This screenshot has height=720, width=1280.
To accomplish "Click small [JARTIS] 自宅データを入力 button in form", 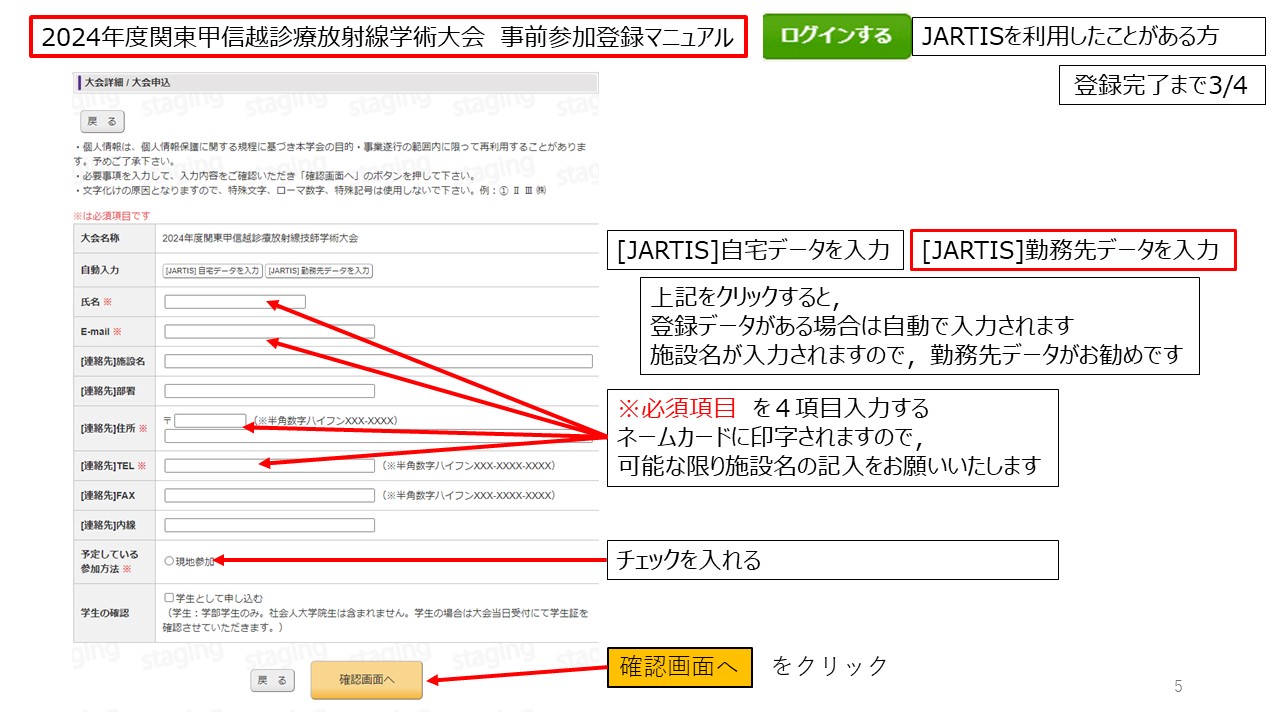I will 213,271.
